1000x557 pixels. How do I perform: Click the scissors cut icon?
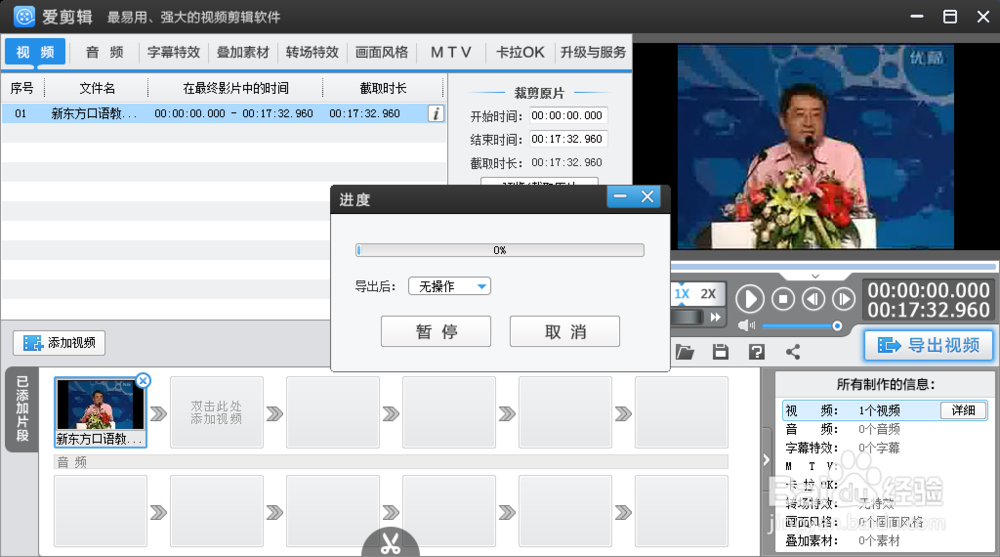[390, 543]
